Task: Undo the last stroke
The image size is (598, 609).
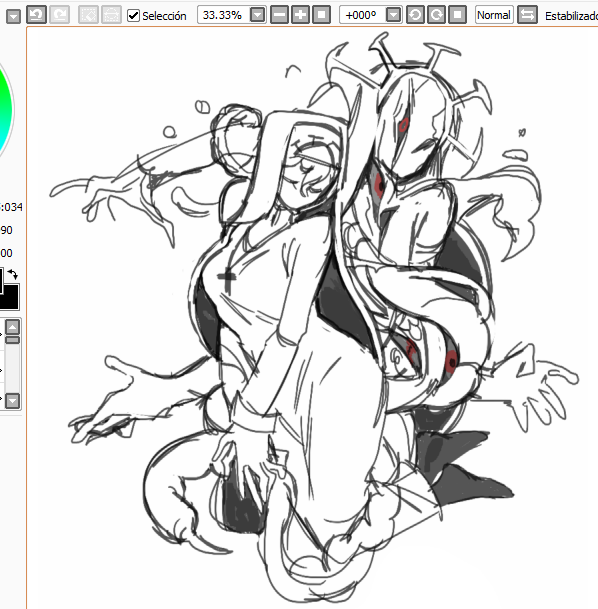Action: 36,15
